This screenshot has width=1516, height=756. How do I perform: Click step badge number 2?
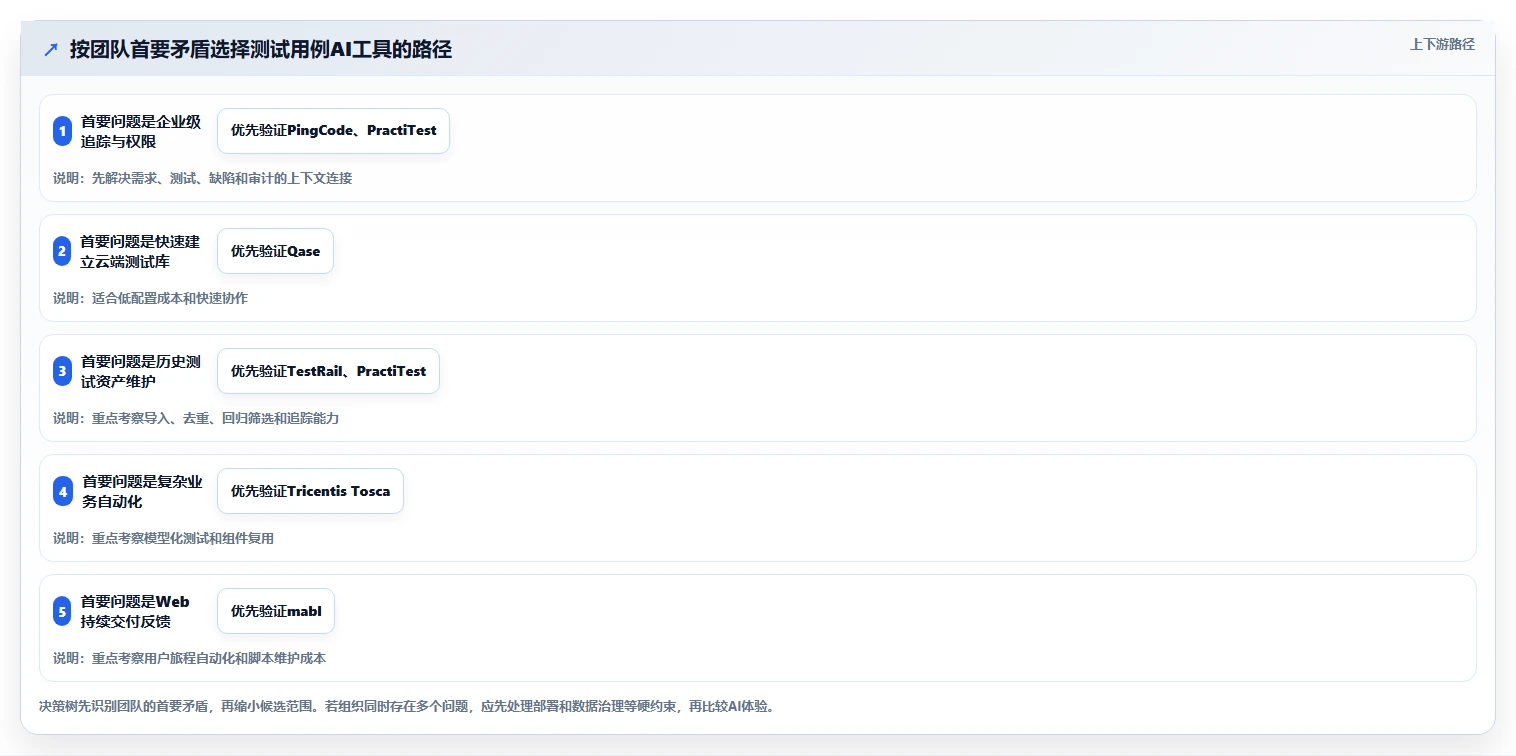[x=62, y=251]
